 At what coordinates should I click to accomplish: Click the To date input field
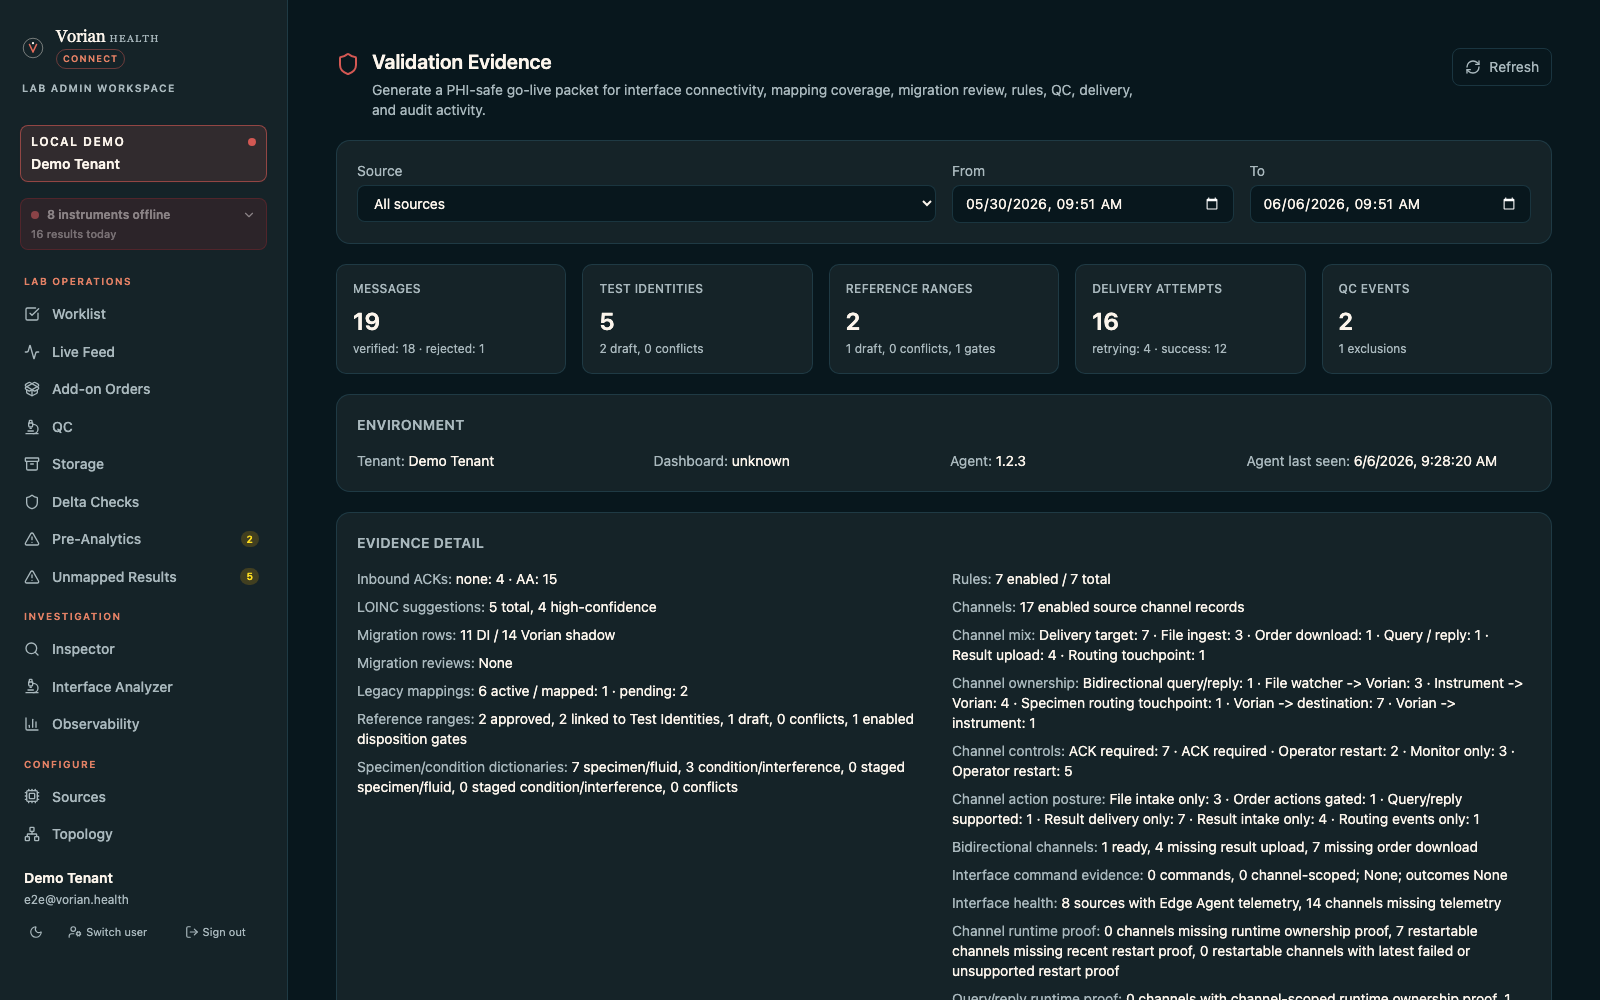(1390, 204)
